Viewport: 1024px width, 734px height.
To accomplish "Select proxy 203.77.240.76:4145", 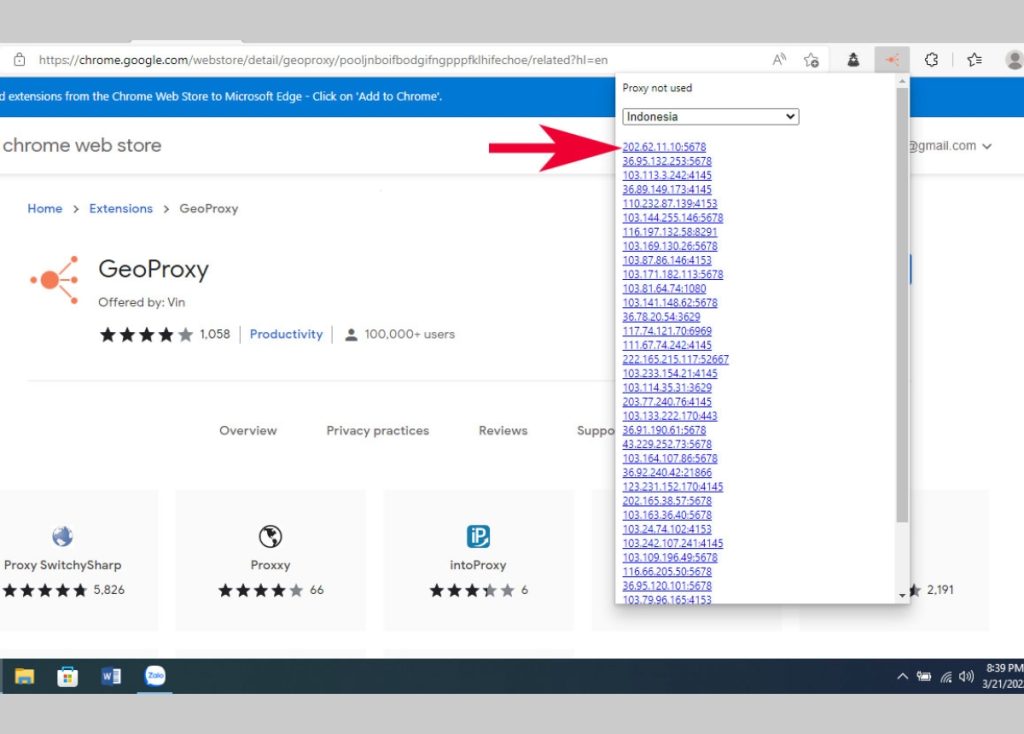I will 667,402.
